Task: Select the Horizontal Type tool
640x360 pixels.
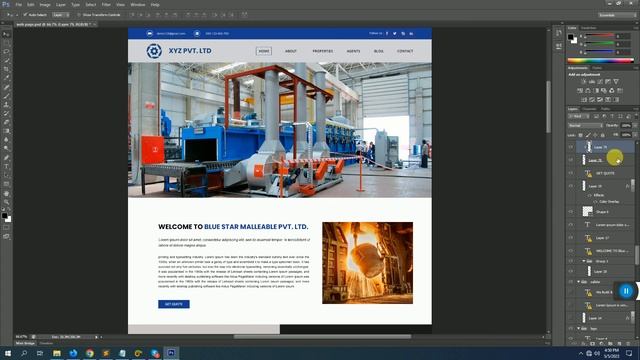Action: coord(6,167)
